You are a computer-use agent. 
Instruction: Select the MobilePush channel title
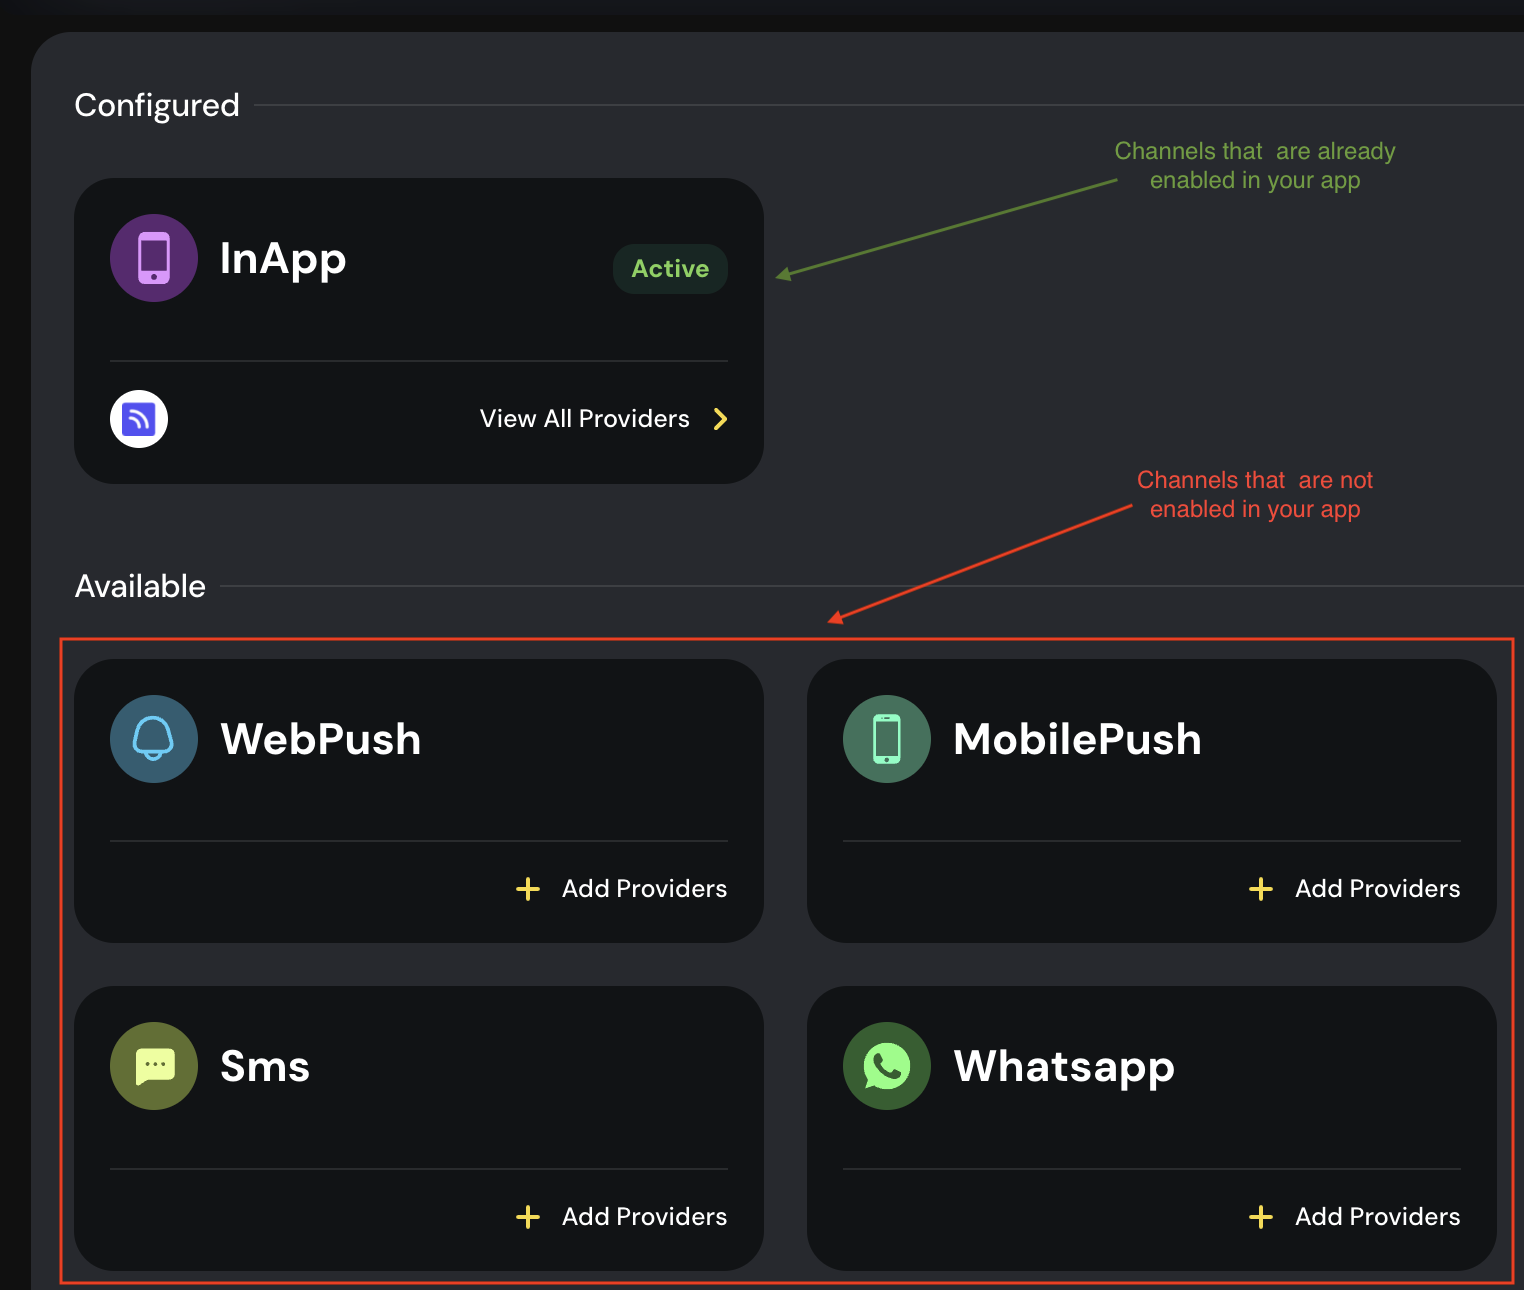pyautogui.click(x=1077, y=740)
